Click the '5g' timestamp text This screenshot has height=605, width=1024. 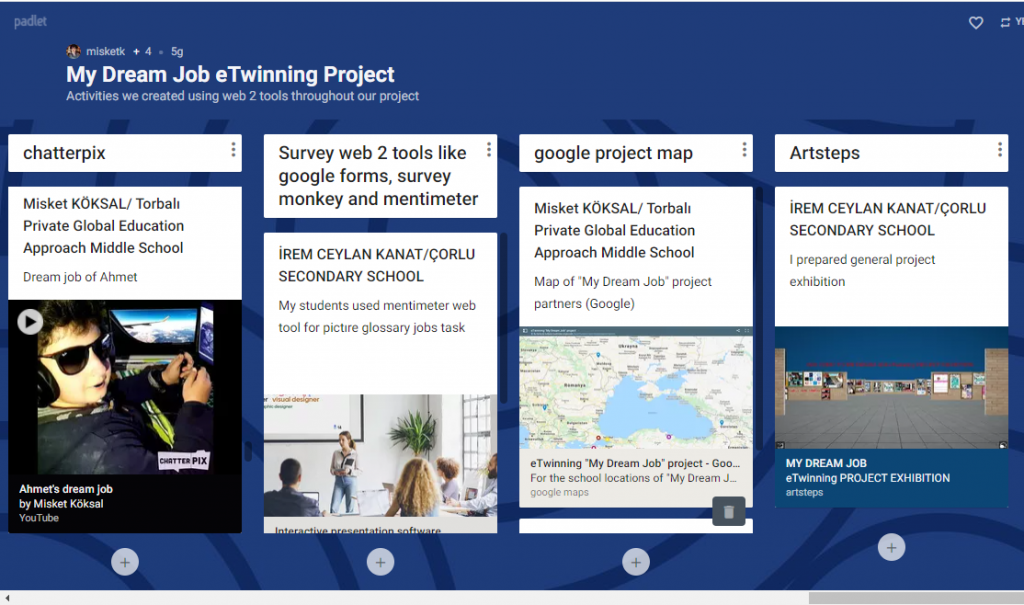177,51
